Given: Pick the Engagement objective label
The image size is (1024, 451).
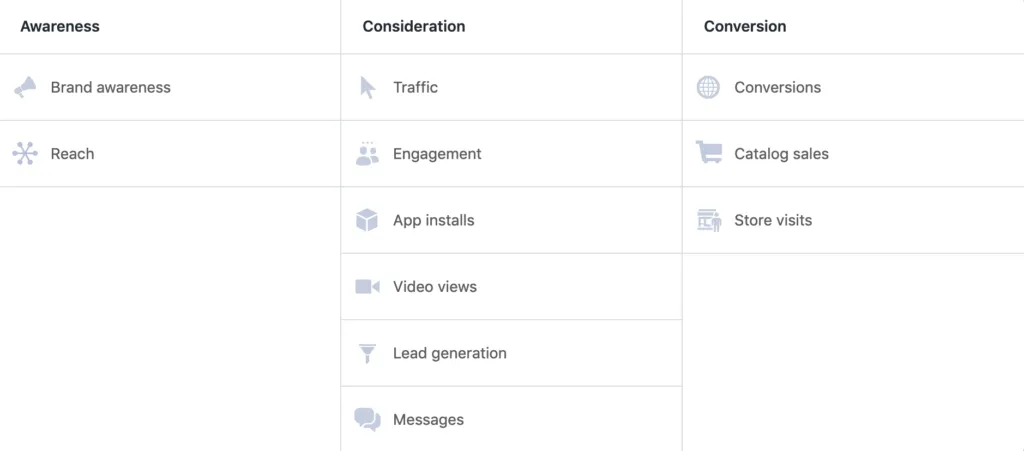Looking at the screenshot, I should [x=437, y=154].
